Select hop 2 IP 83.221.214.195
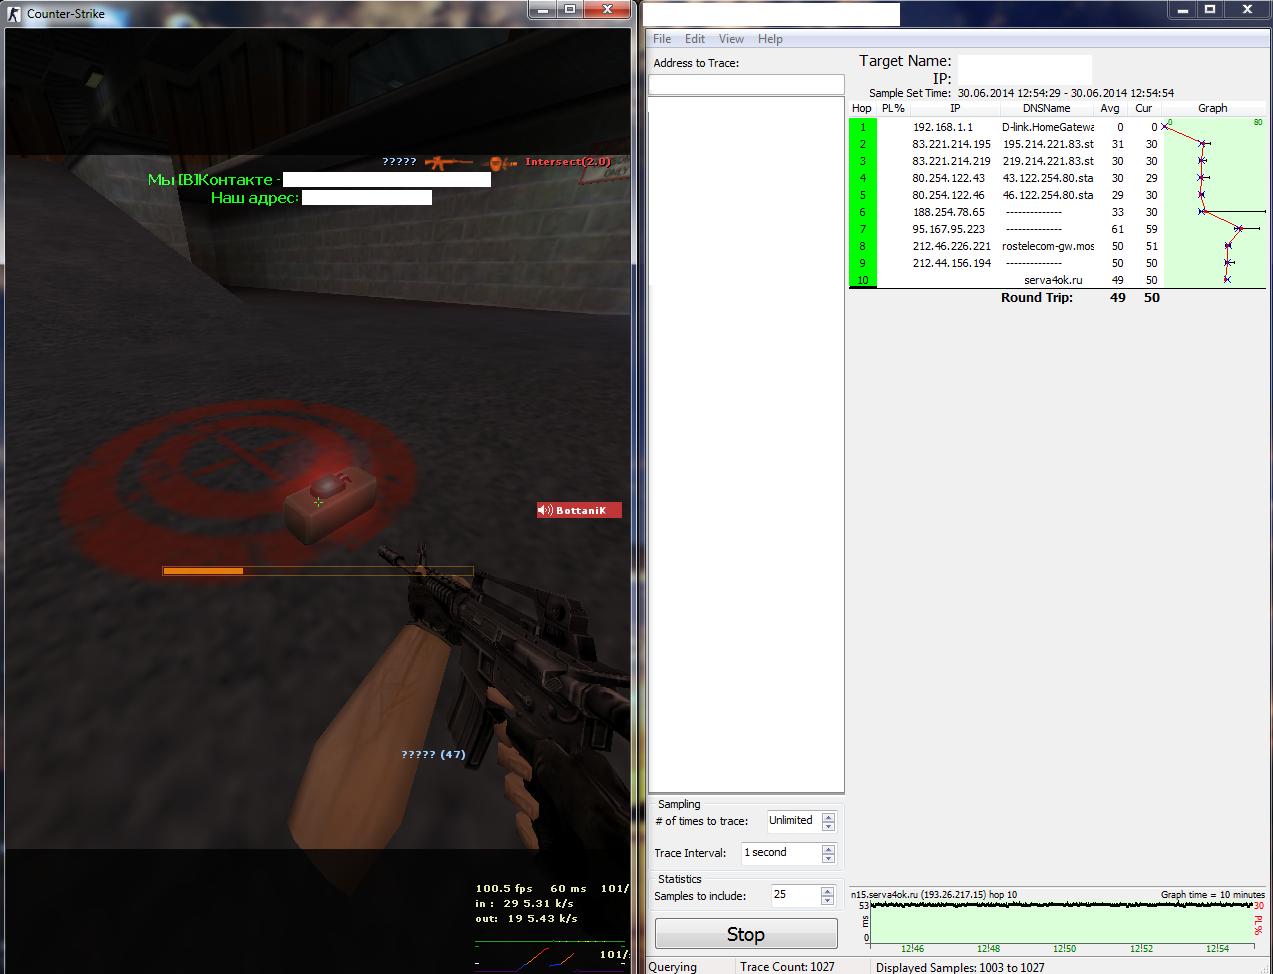Screen dimensions: 1273x974 pyautogui.click(x=951, y=144)
